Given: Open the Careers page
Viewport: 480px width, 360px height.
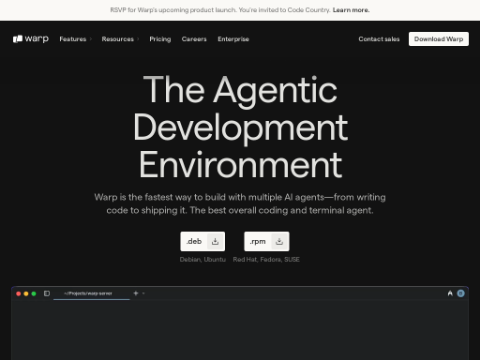Looking at the screenshot, I should click(x=194, y=39).
